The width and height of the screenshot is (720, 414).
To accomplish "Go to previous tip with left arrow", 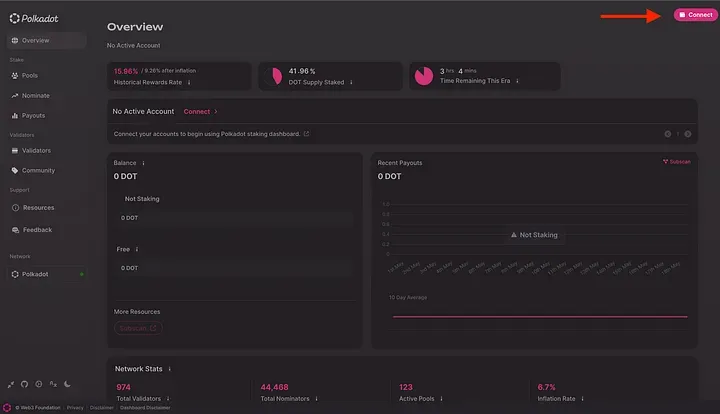I will pyautogui.click(x=668, y=134).
